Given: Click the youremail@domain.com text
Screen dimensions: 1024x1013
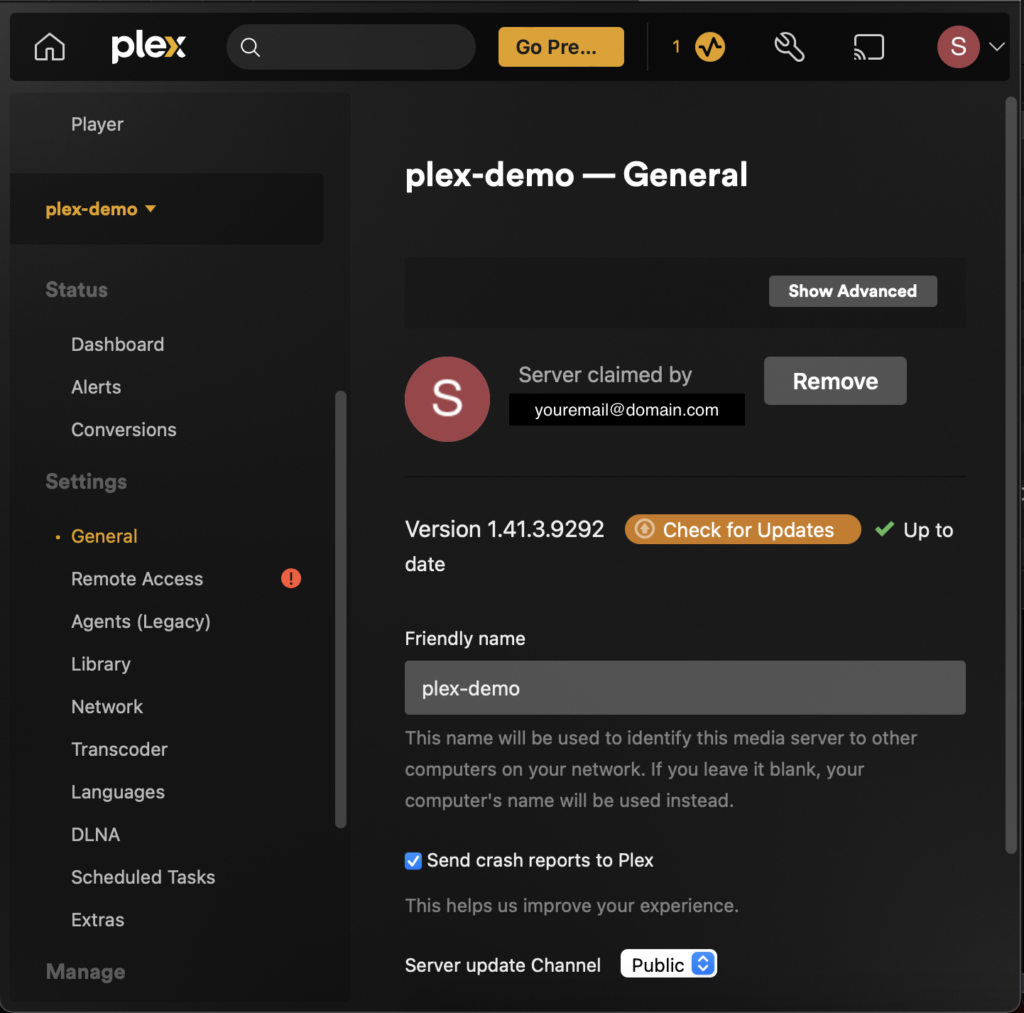Looking at the screenshot, I should tap(626, 410).
